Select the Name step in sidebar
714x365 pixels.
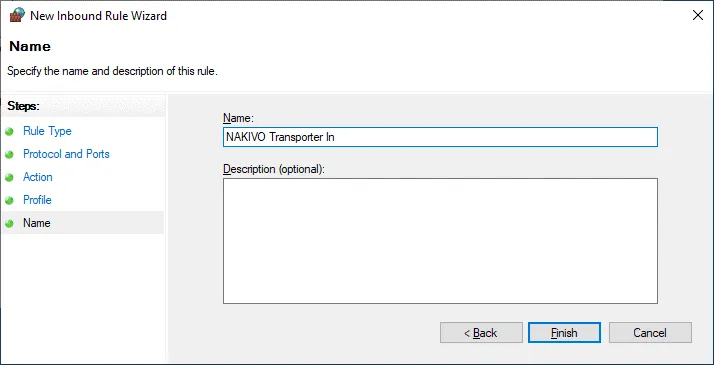coord(36,223)
